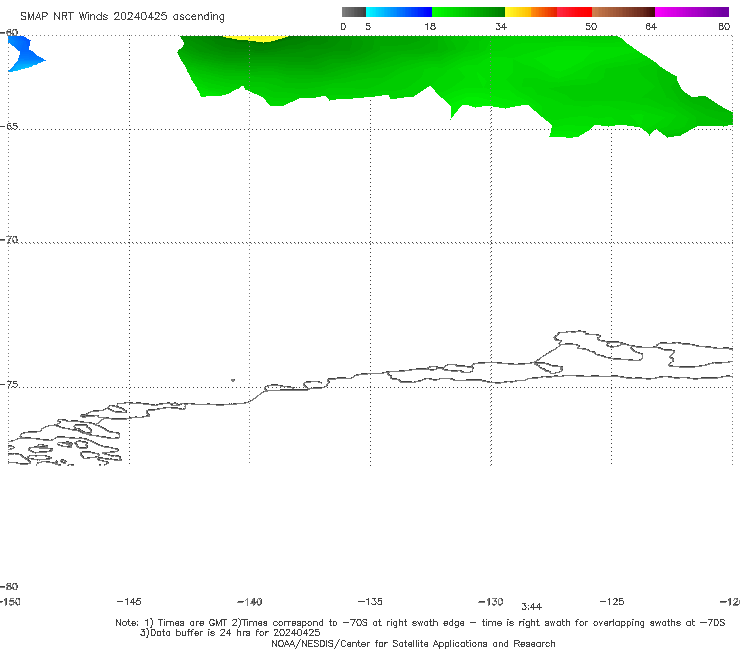Click the 'Data buffer is 24 hrs' note

pyautogui.click(x=230, y=633)
